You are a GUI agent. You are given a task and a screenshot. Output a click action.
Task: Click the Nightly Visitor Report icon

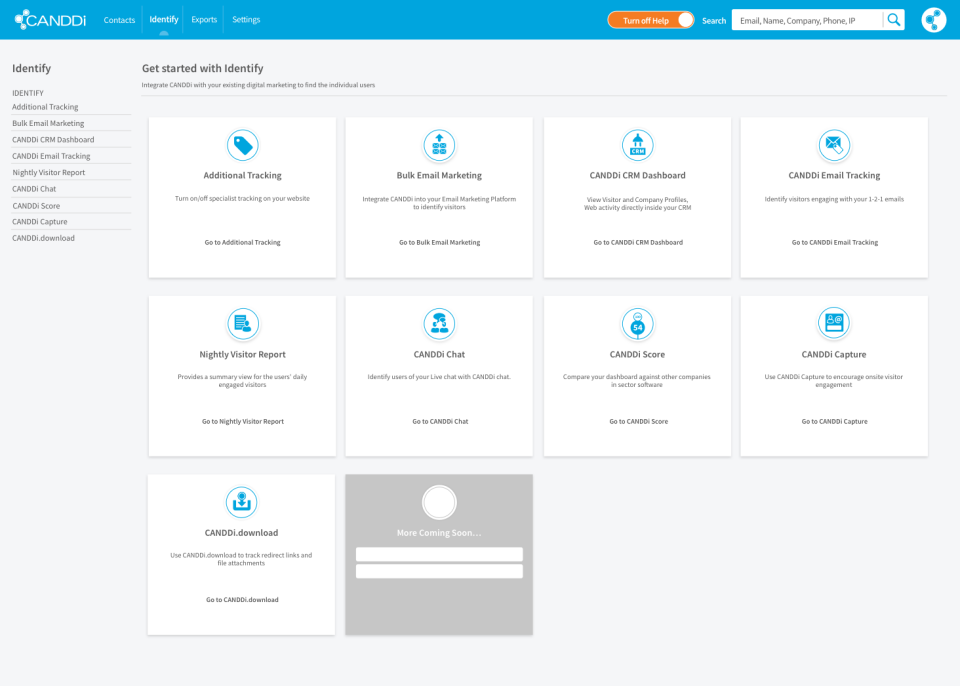click(x=242, y=323)
